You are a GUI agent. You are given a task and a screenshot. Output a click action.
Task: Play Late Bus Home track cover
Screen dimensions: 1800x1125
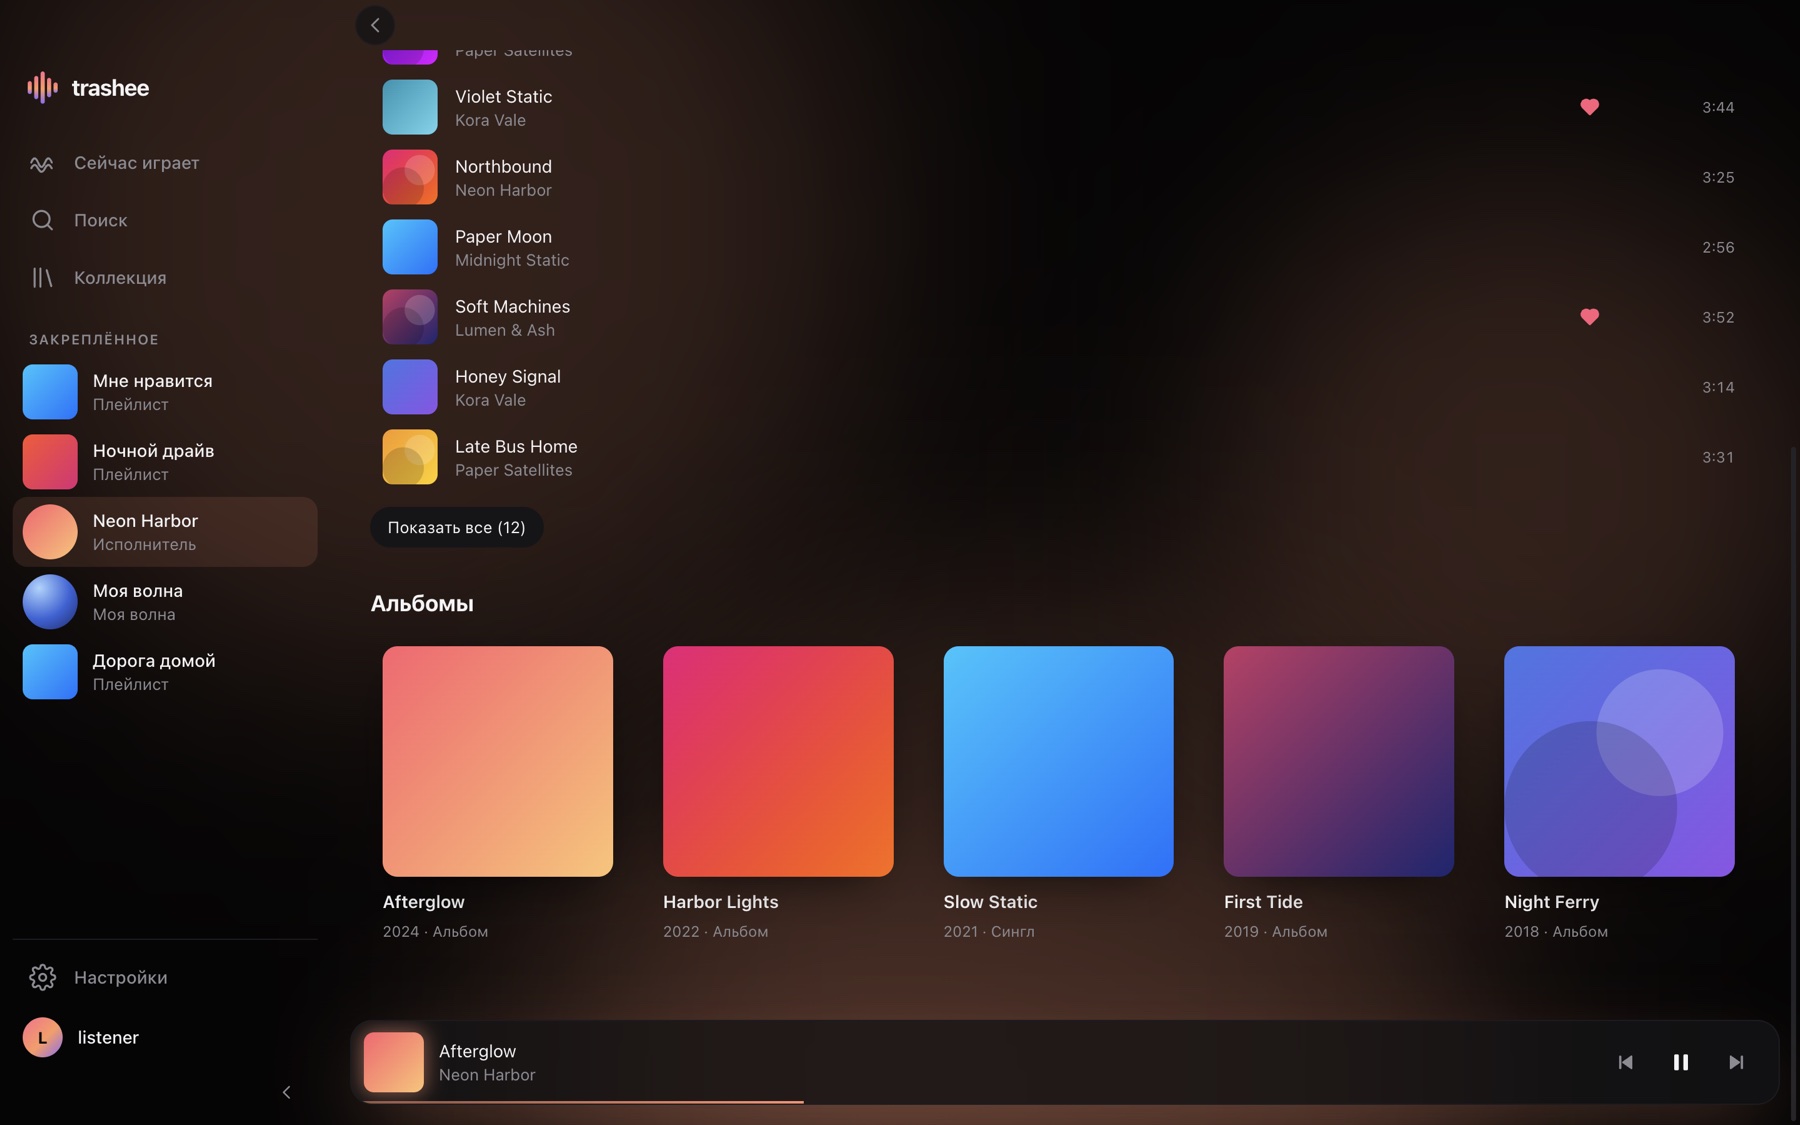[x=410, y=457]
